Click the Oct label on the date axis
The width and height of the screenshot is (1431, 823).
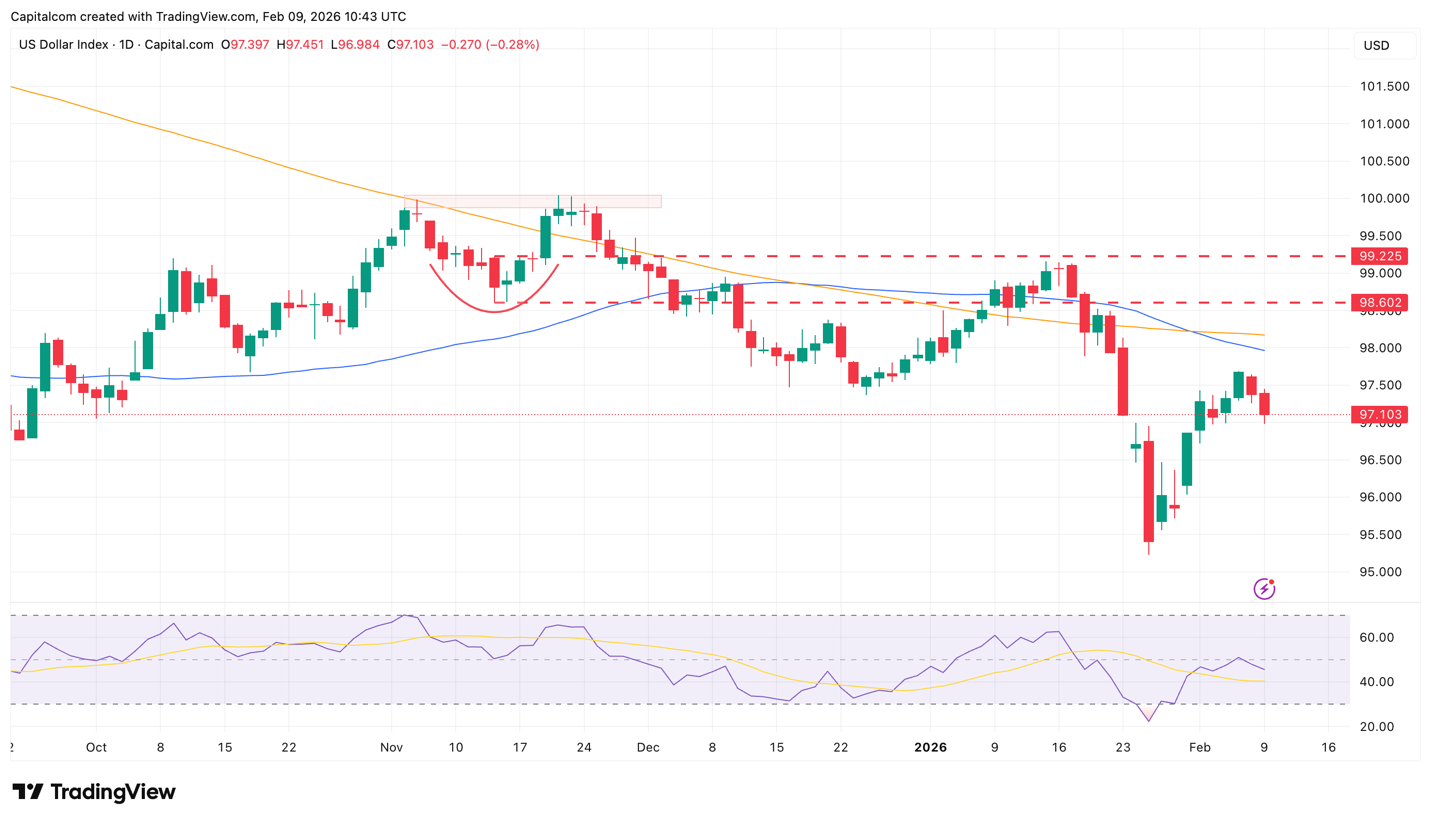click(x=96, y=747)
